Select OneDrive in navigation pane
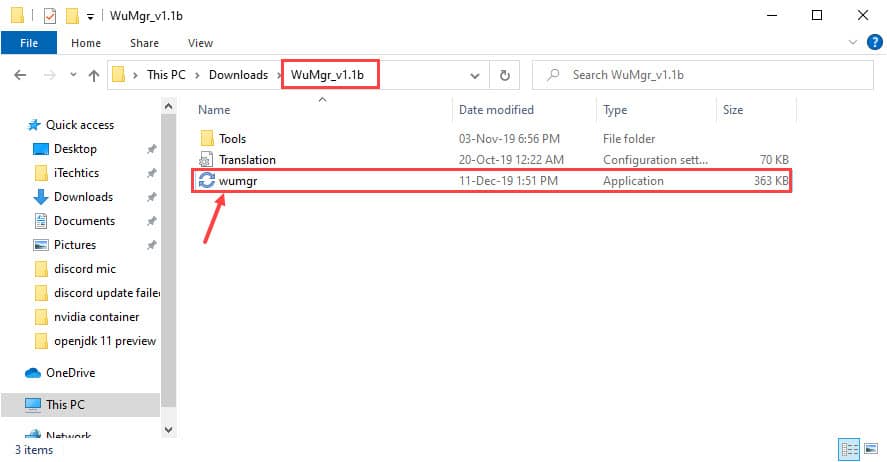Screen dimensions: 887x462 click(x=71, y=373)
